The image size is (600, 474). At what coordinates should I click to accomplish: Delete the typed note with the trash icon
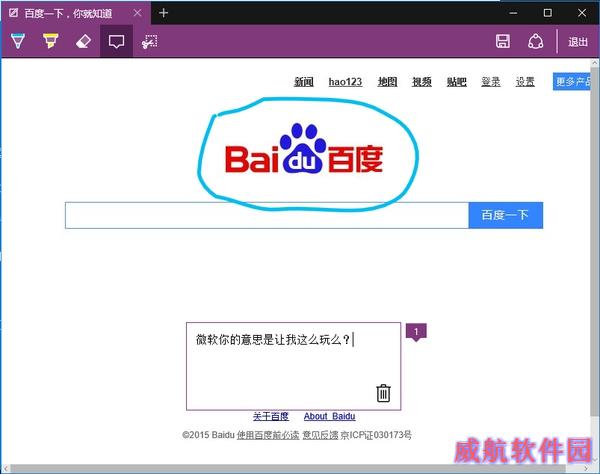coord(383,393)
